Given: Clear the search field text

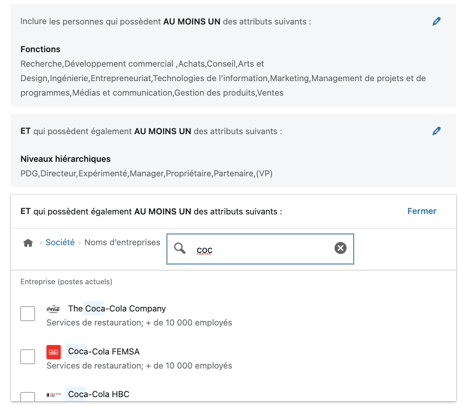Looking at the screenshot, I should click(x=340, y=248).
